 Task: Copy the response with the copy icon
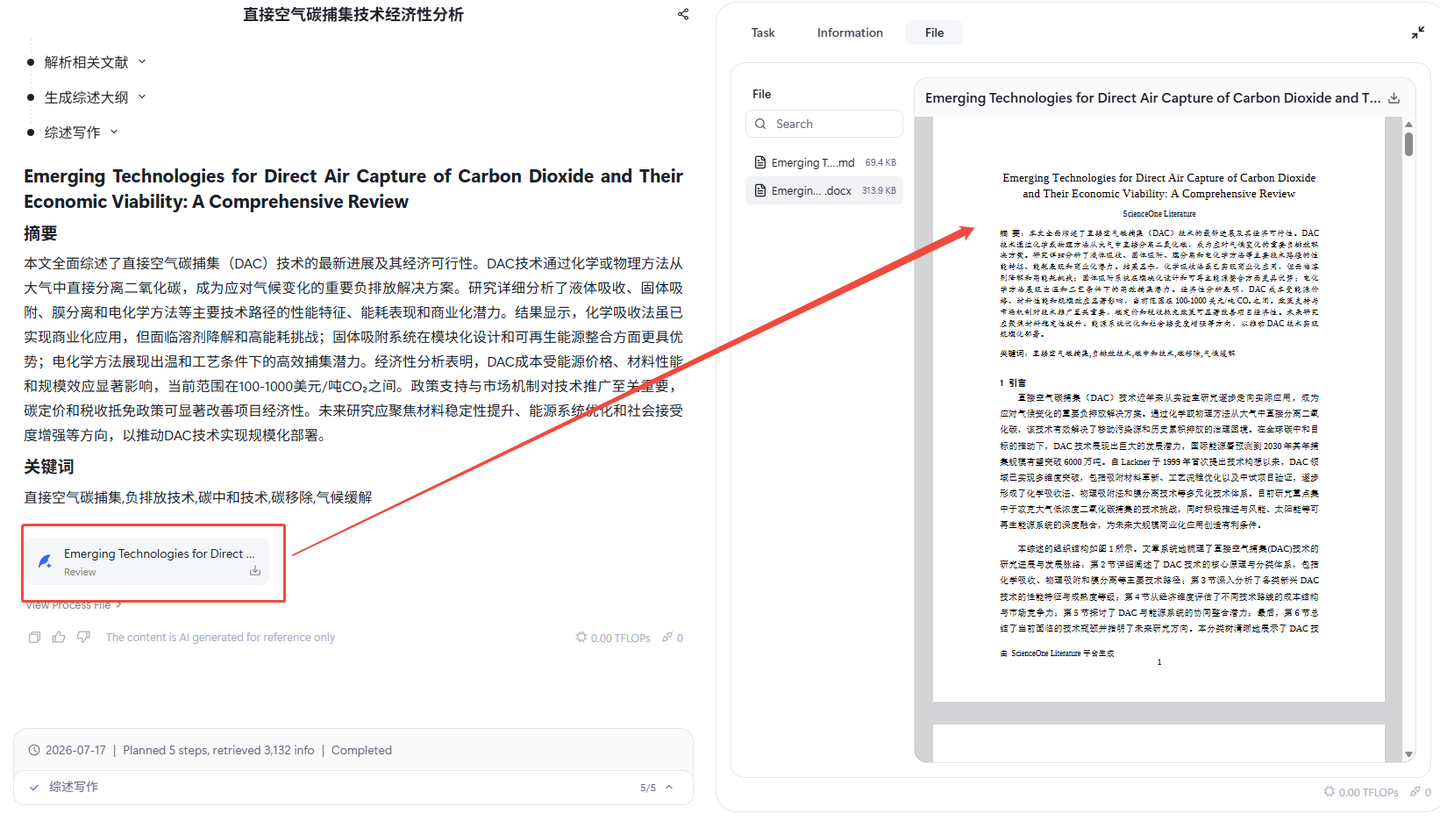click(x=35, y=637)
